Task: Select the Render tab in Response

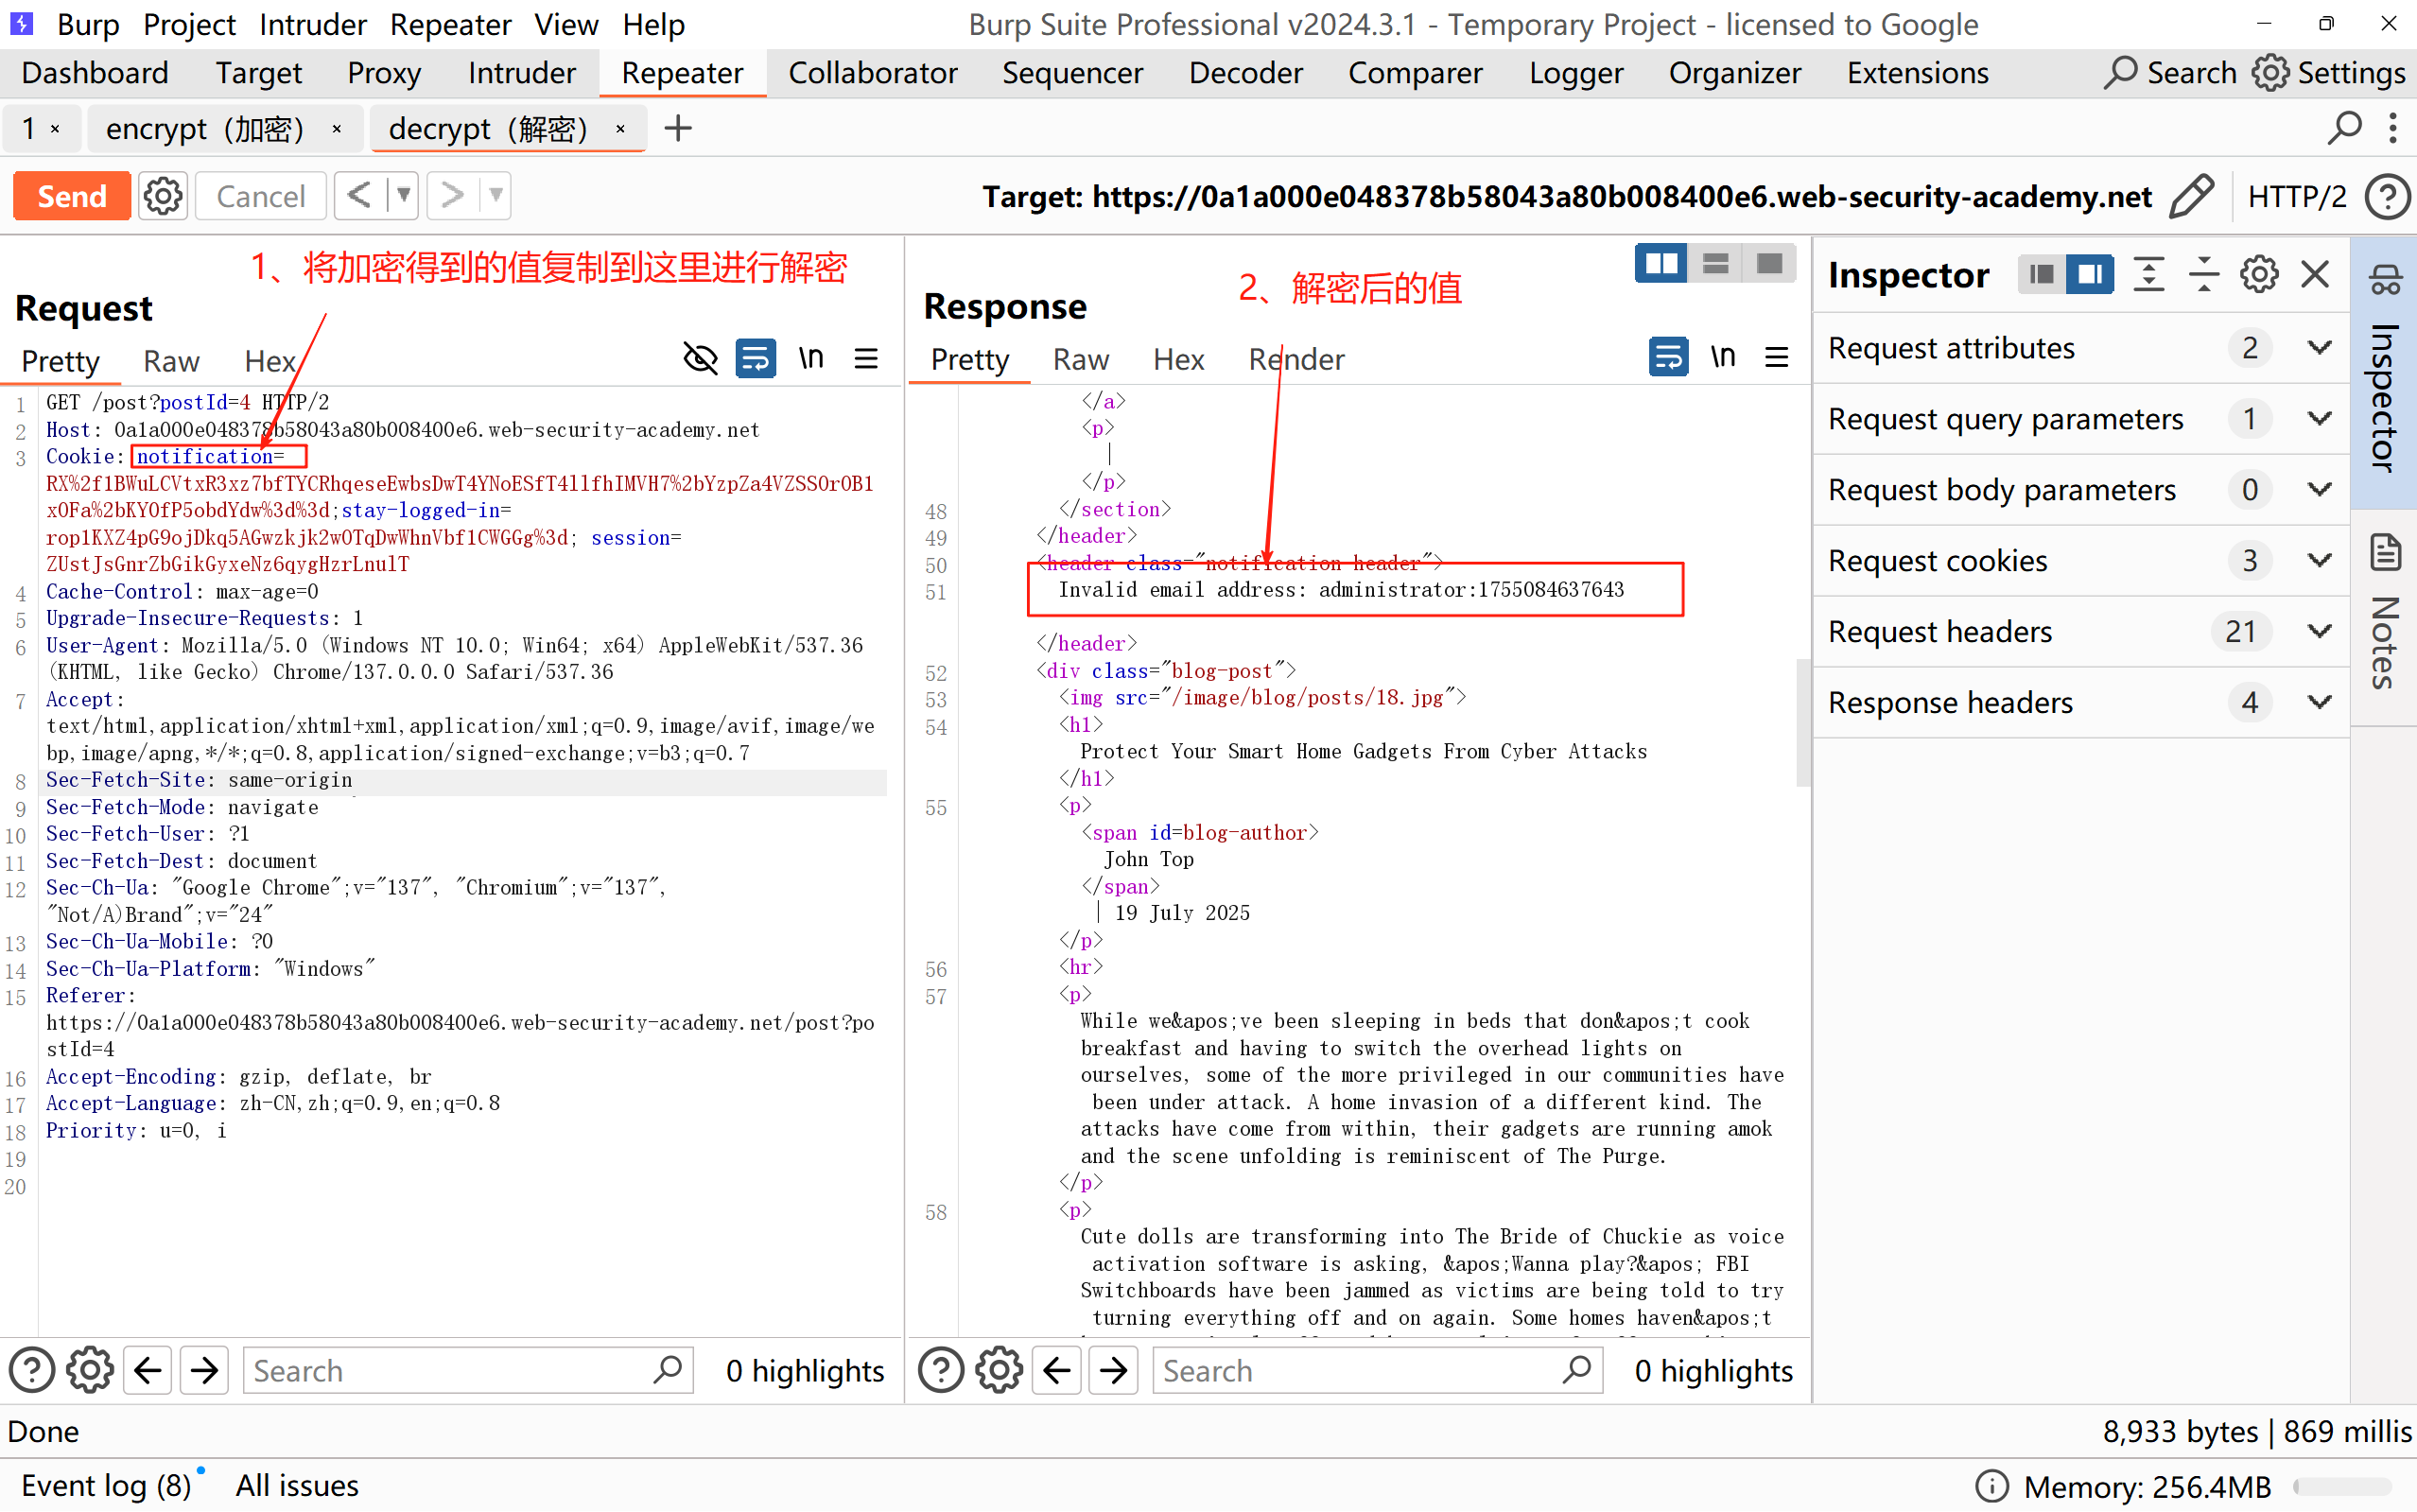Action: 1296,359
